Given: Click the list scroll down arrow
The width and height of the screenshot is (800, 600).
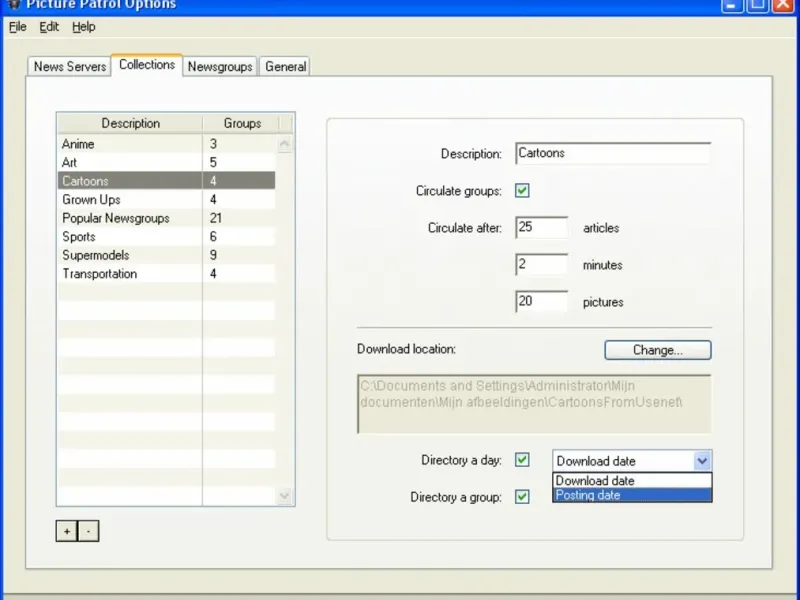Looking at the screenshot, I should coord(285,495).
